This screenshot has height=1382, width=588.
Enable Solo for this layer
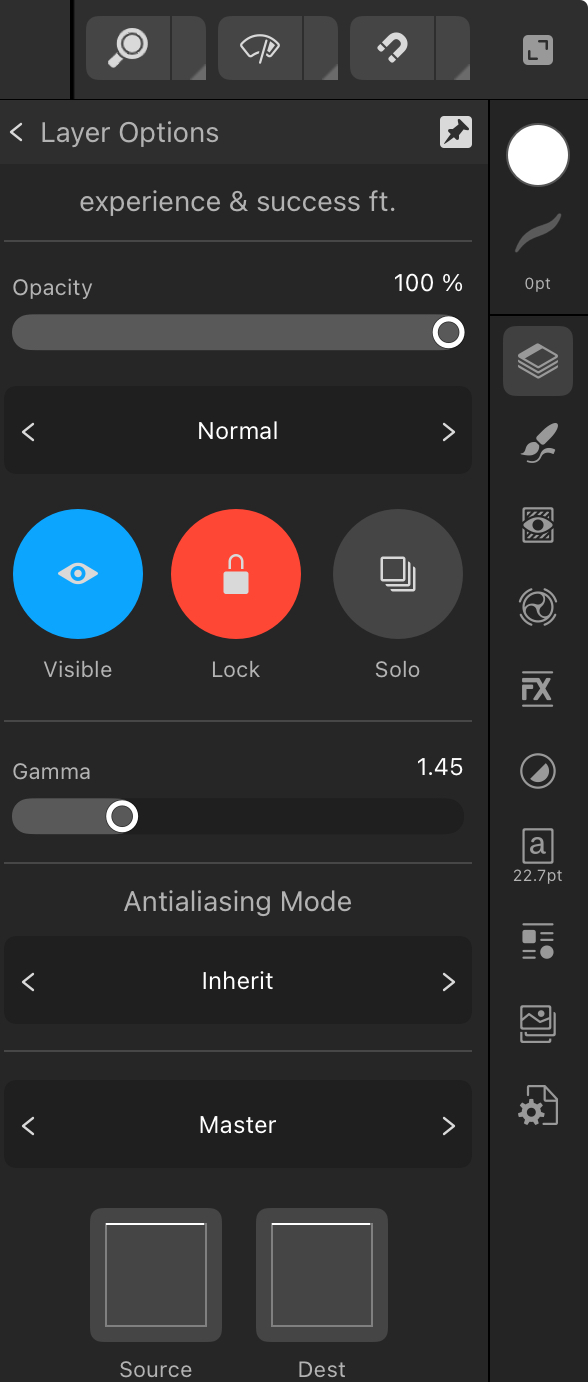pyautogui.click(x=397, y=573)
